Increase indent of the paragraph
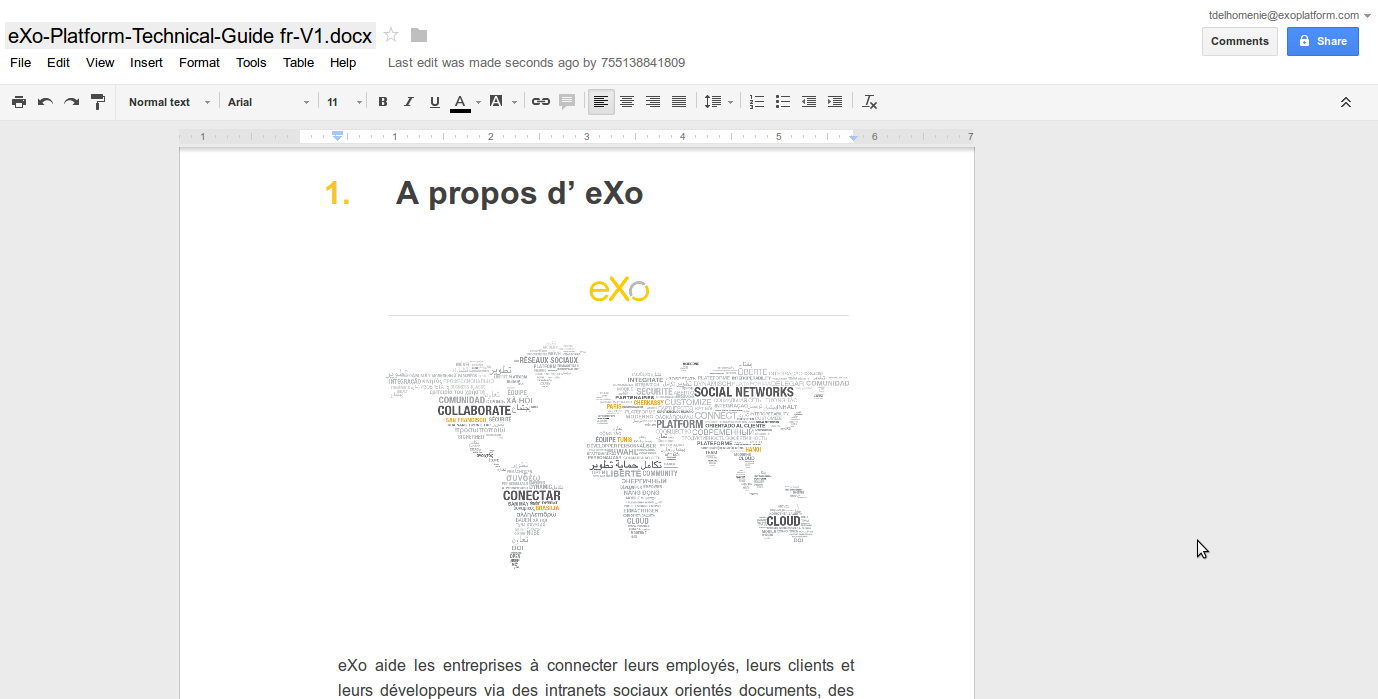This screenshot has height=699, width=1378. 835,102
